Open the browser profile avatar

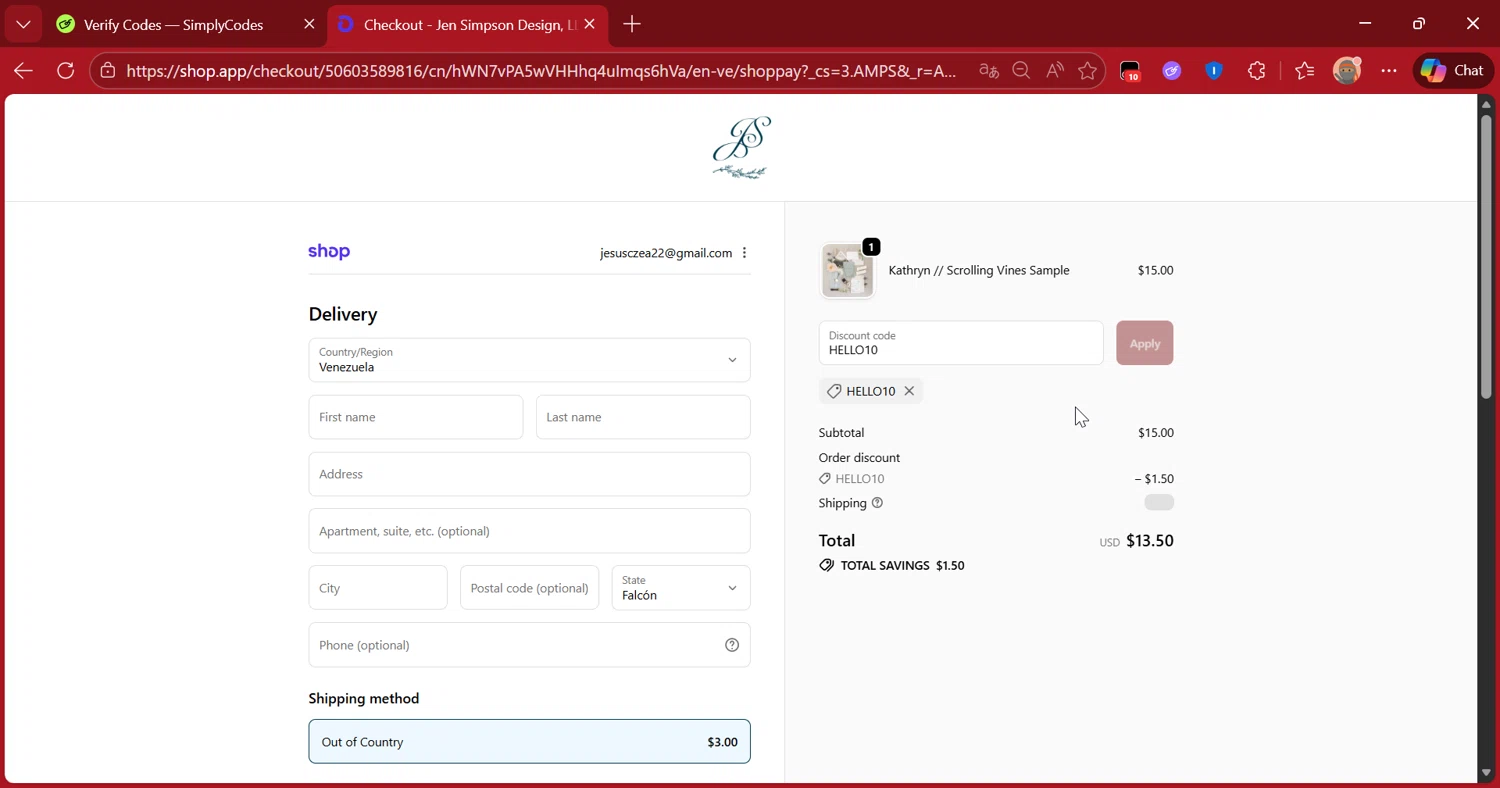tap(1347, 70)
